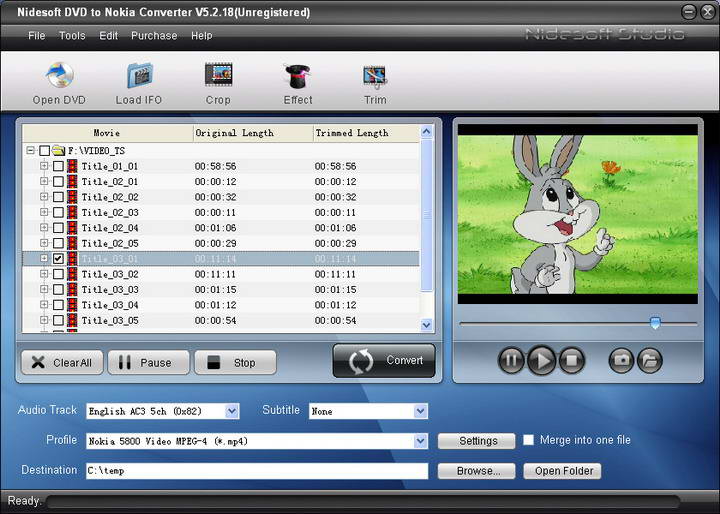Check the Title_03_05 checkbox
Viewport: 720px width, 514px height.
click(x=58, y=320)
